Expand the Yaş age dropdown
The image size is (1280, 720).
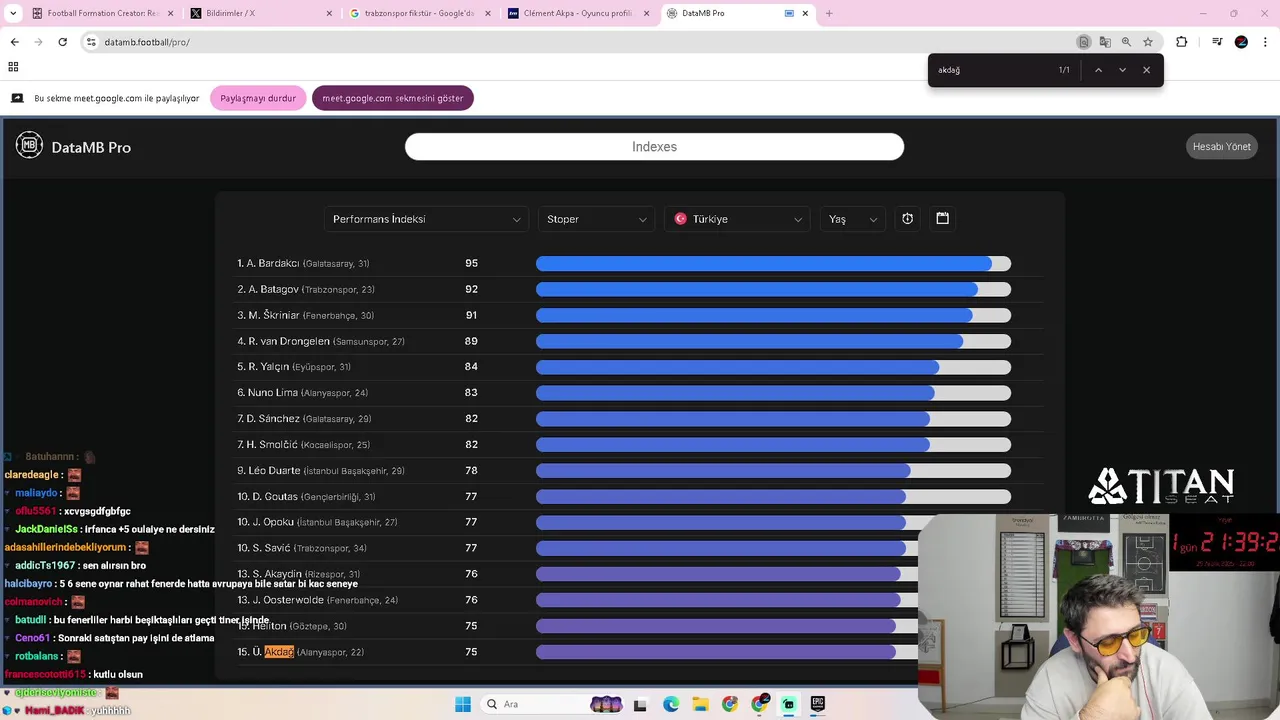coord(853,219)
